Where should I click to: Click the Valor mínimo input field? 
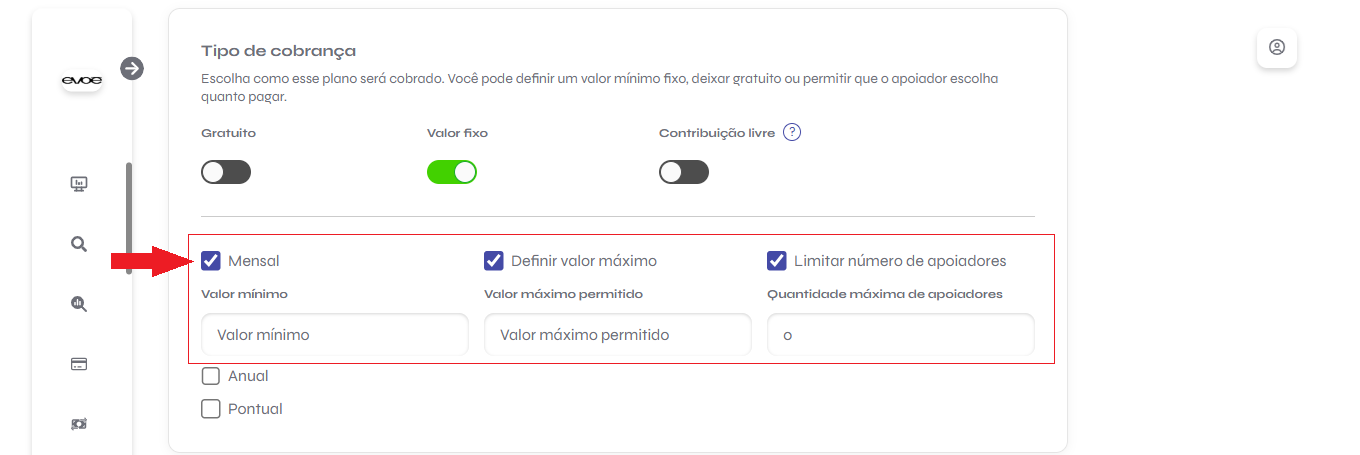coord(334,335)
